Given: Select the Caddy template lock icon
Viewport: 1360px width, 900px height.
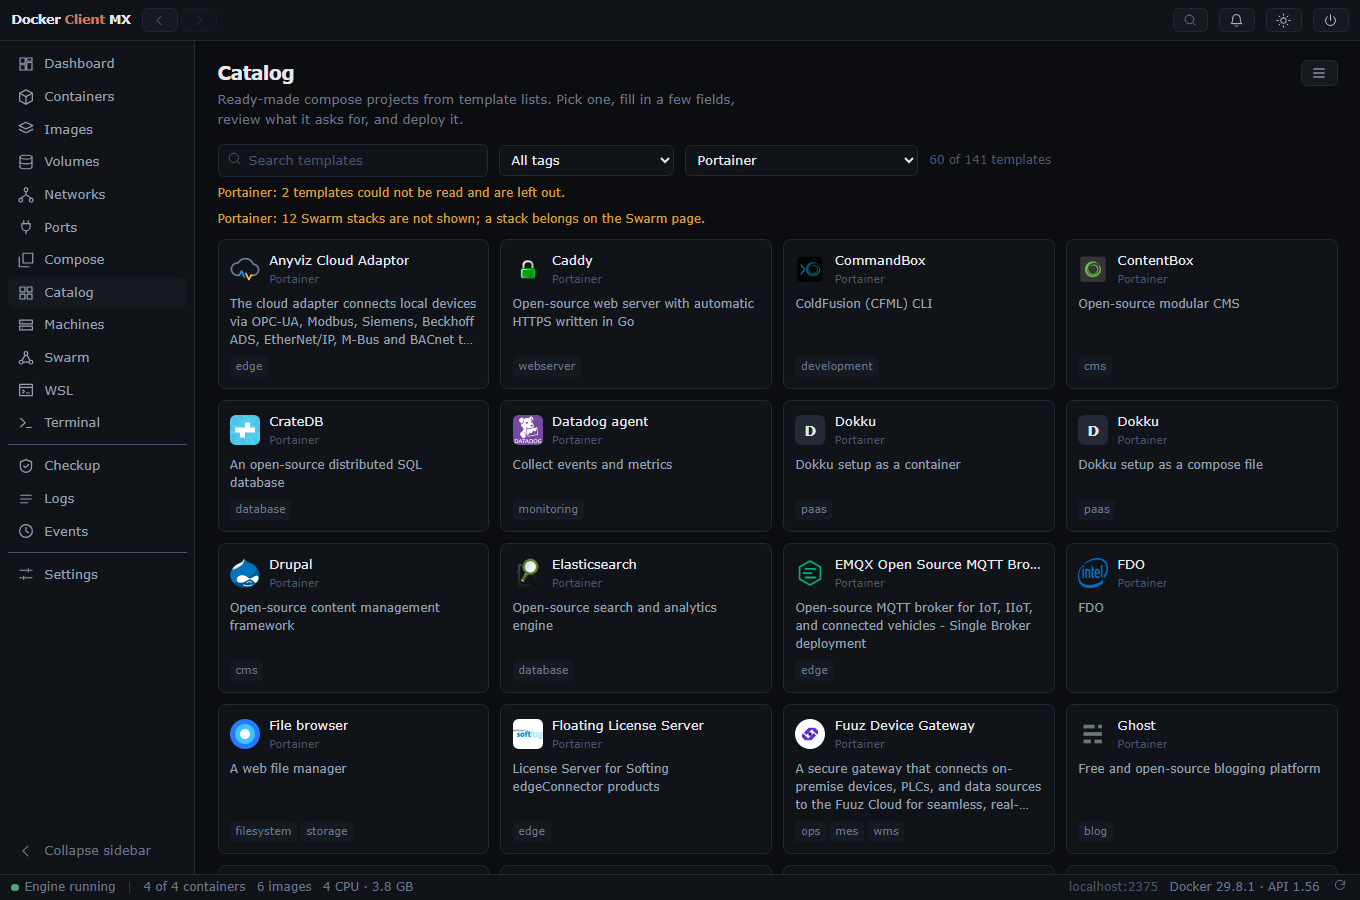Looking at the screenshot, I should pyautogui.click(x=528, y=269).
